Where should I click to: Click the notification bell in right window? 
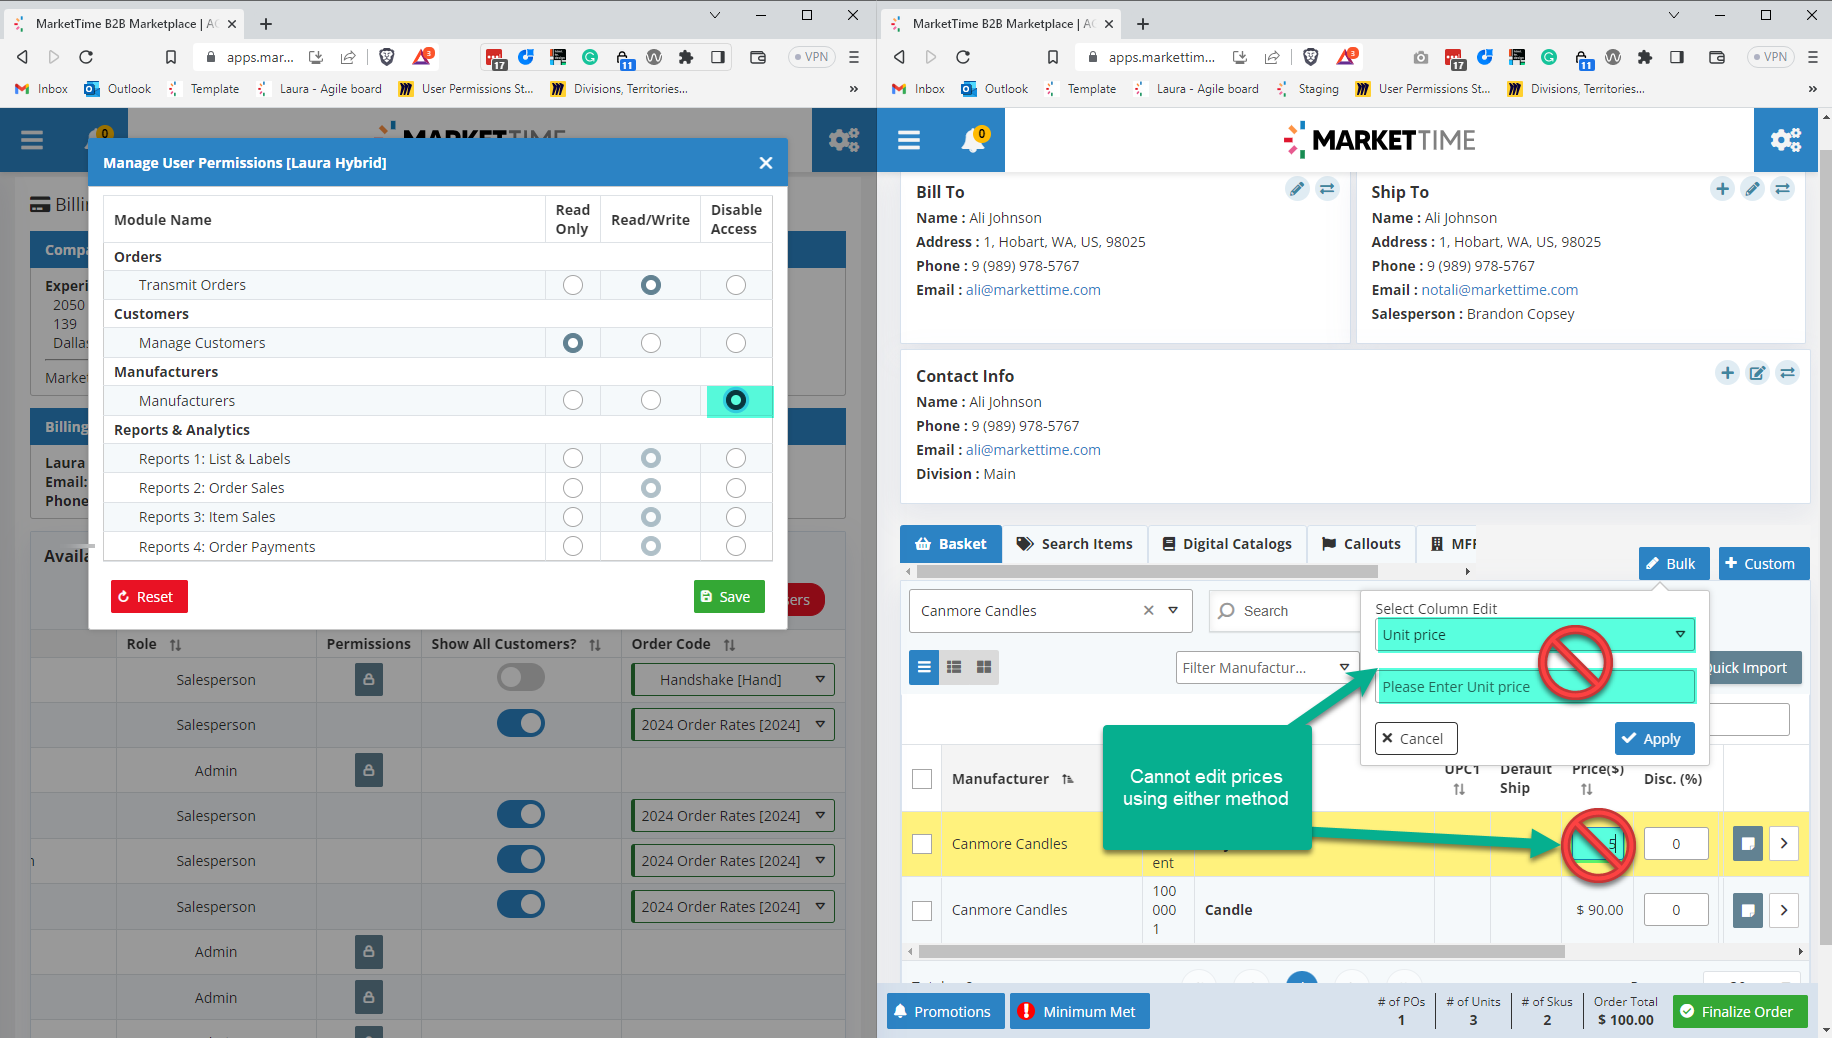[973, 140]
